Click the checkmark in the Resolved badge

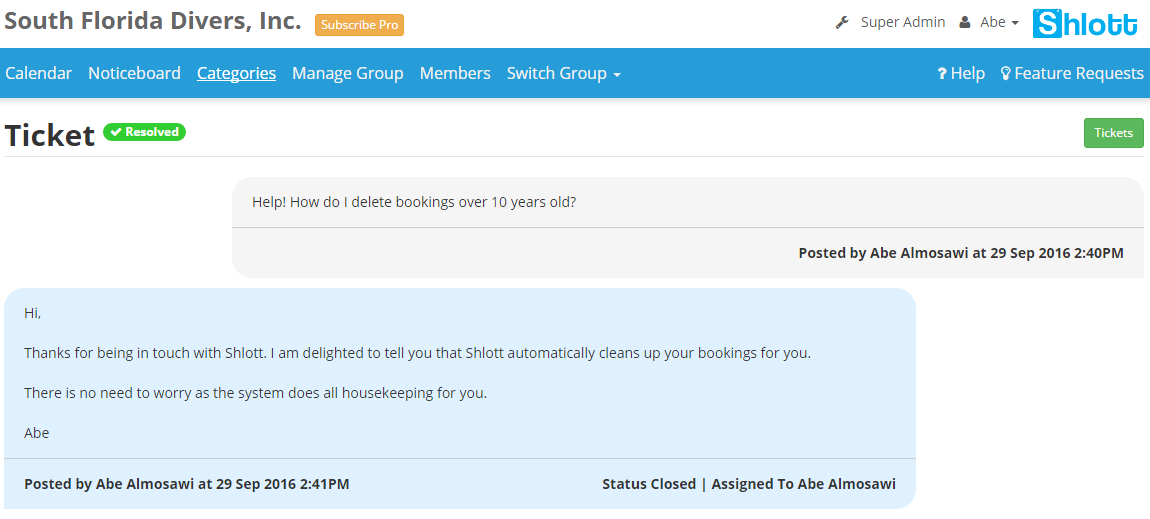tap(116, 132)
